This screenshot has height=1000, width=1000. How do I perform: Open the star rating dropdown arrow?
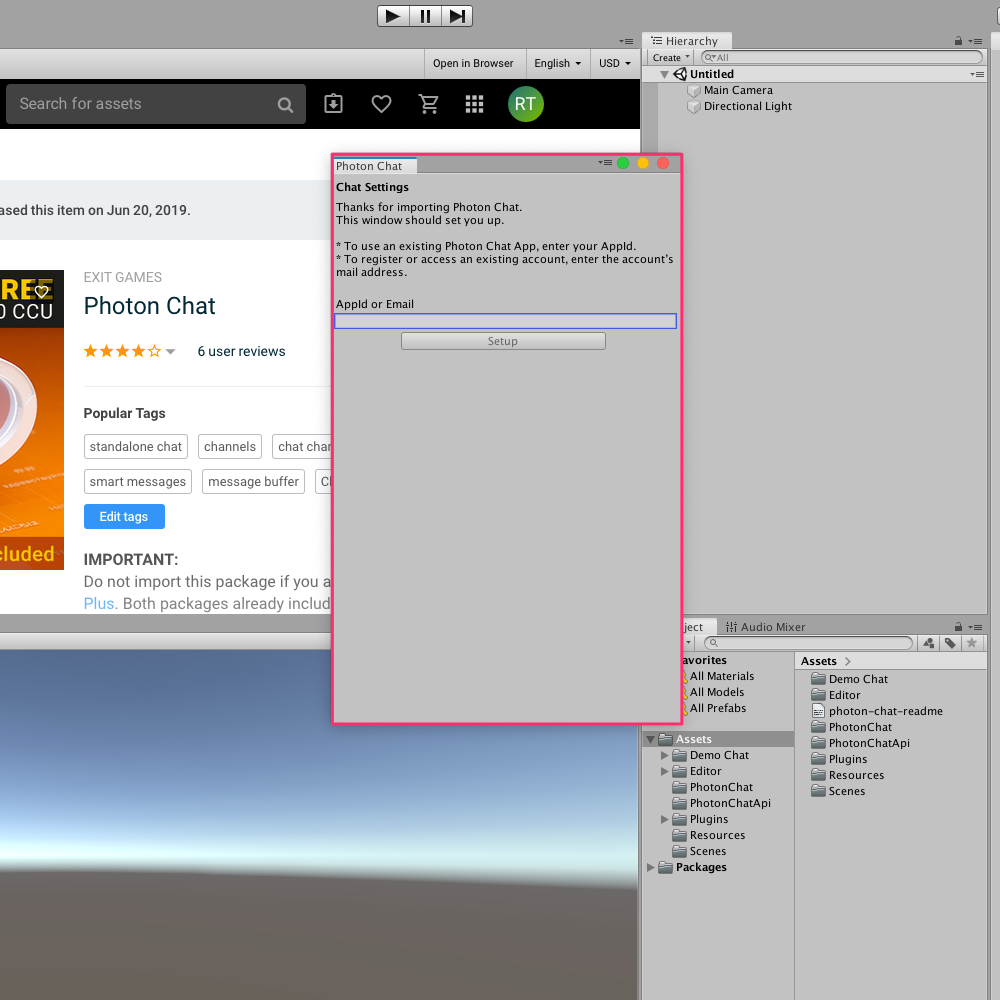click(170, 351)
